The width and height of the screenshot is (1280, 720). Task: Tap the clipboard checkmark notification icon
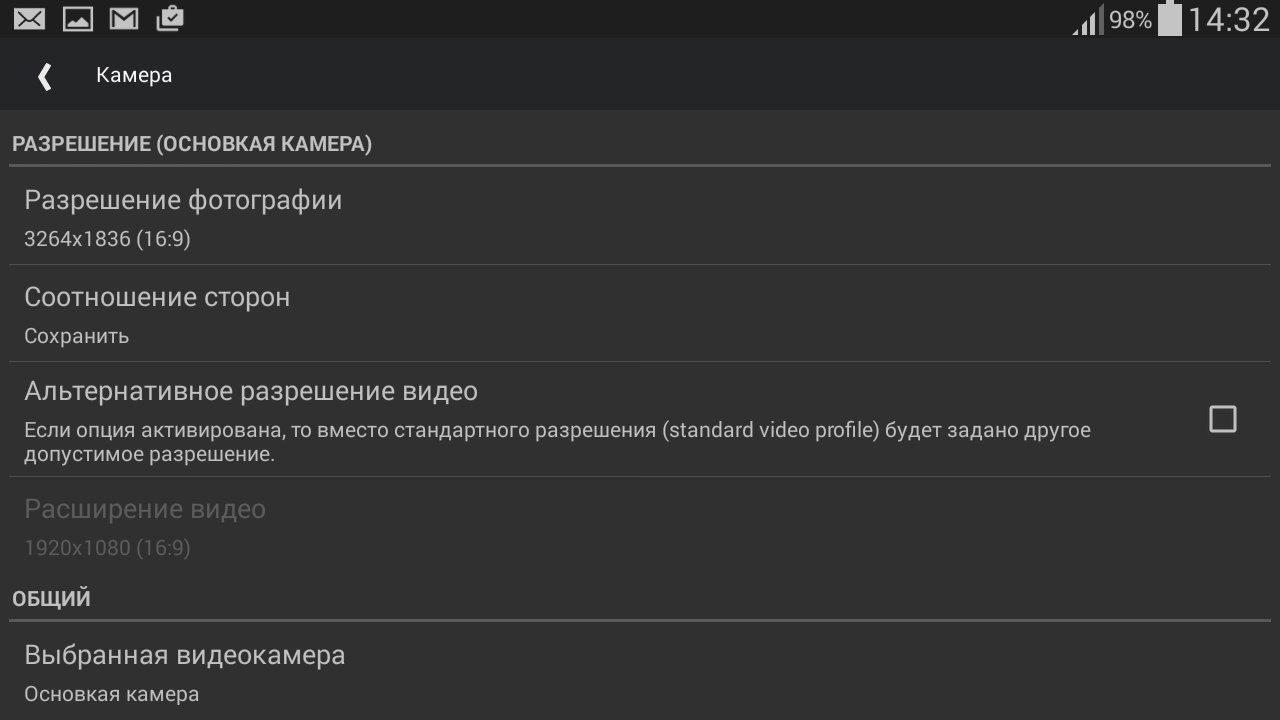(170, 18)
